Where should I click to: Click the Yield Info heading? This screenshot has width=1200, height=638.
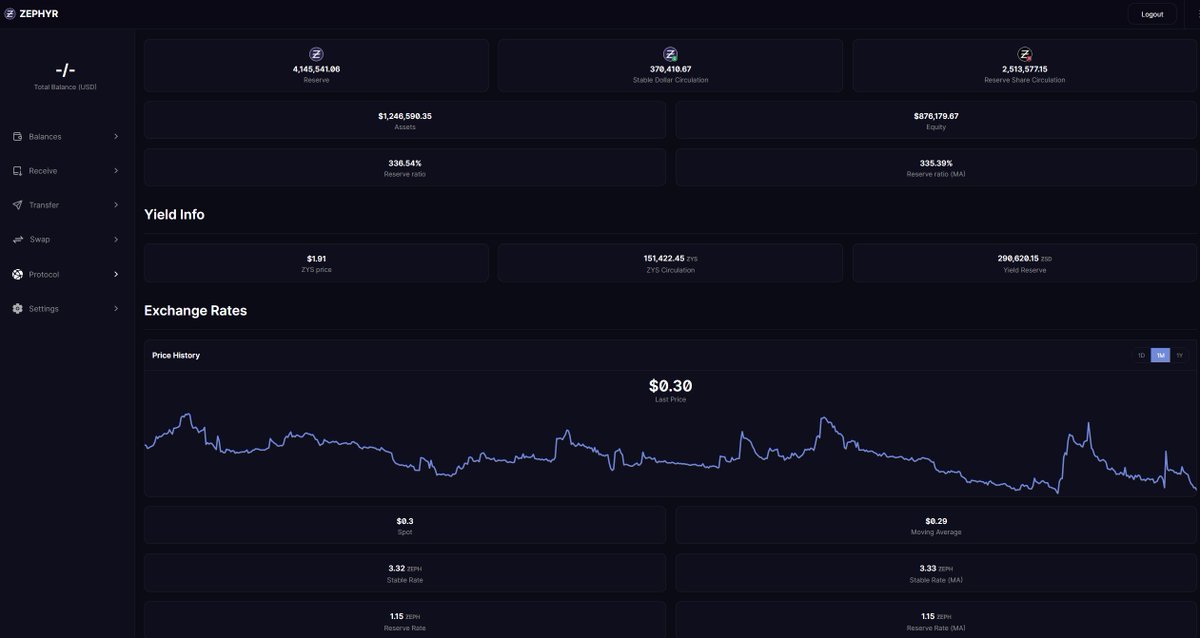click(x=174, y=214)
